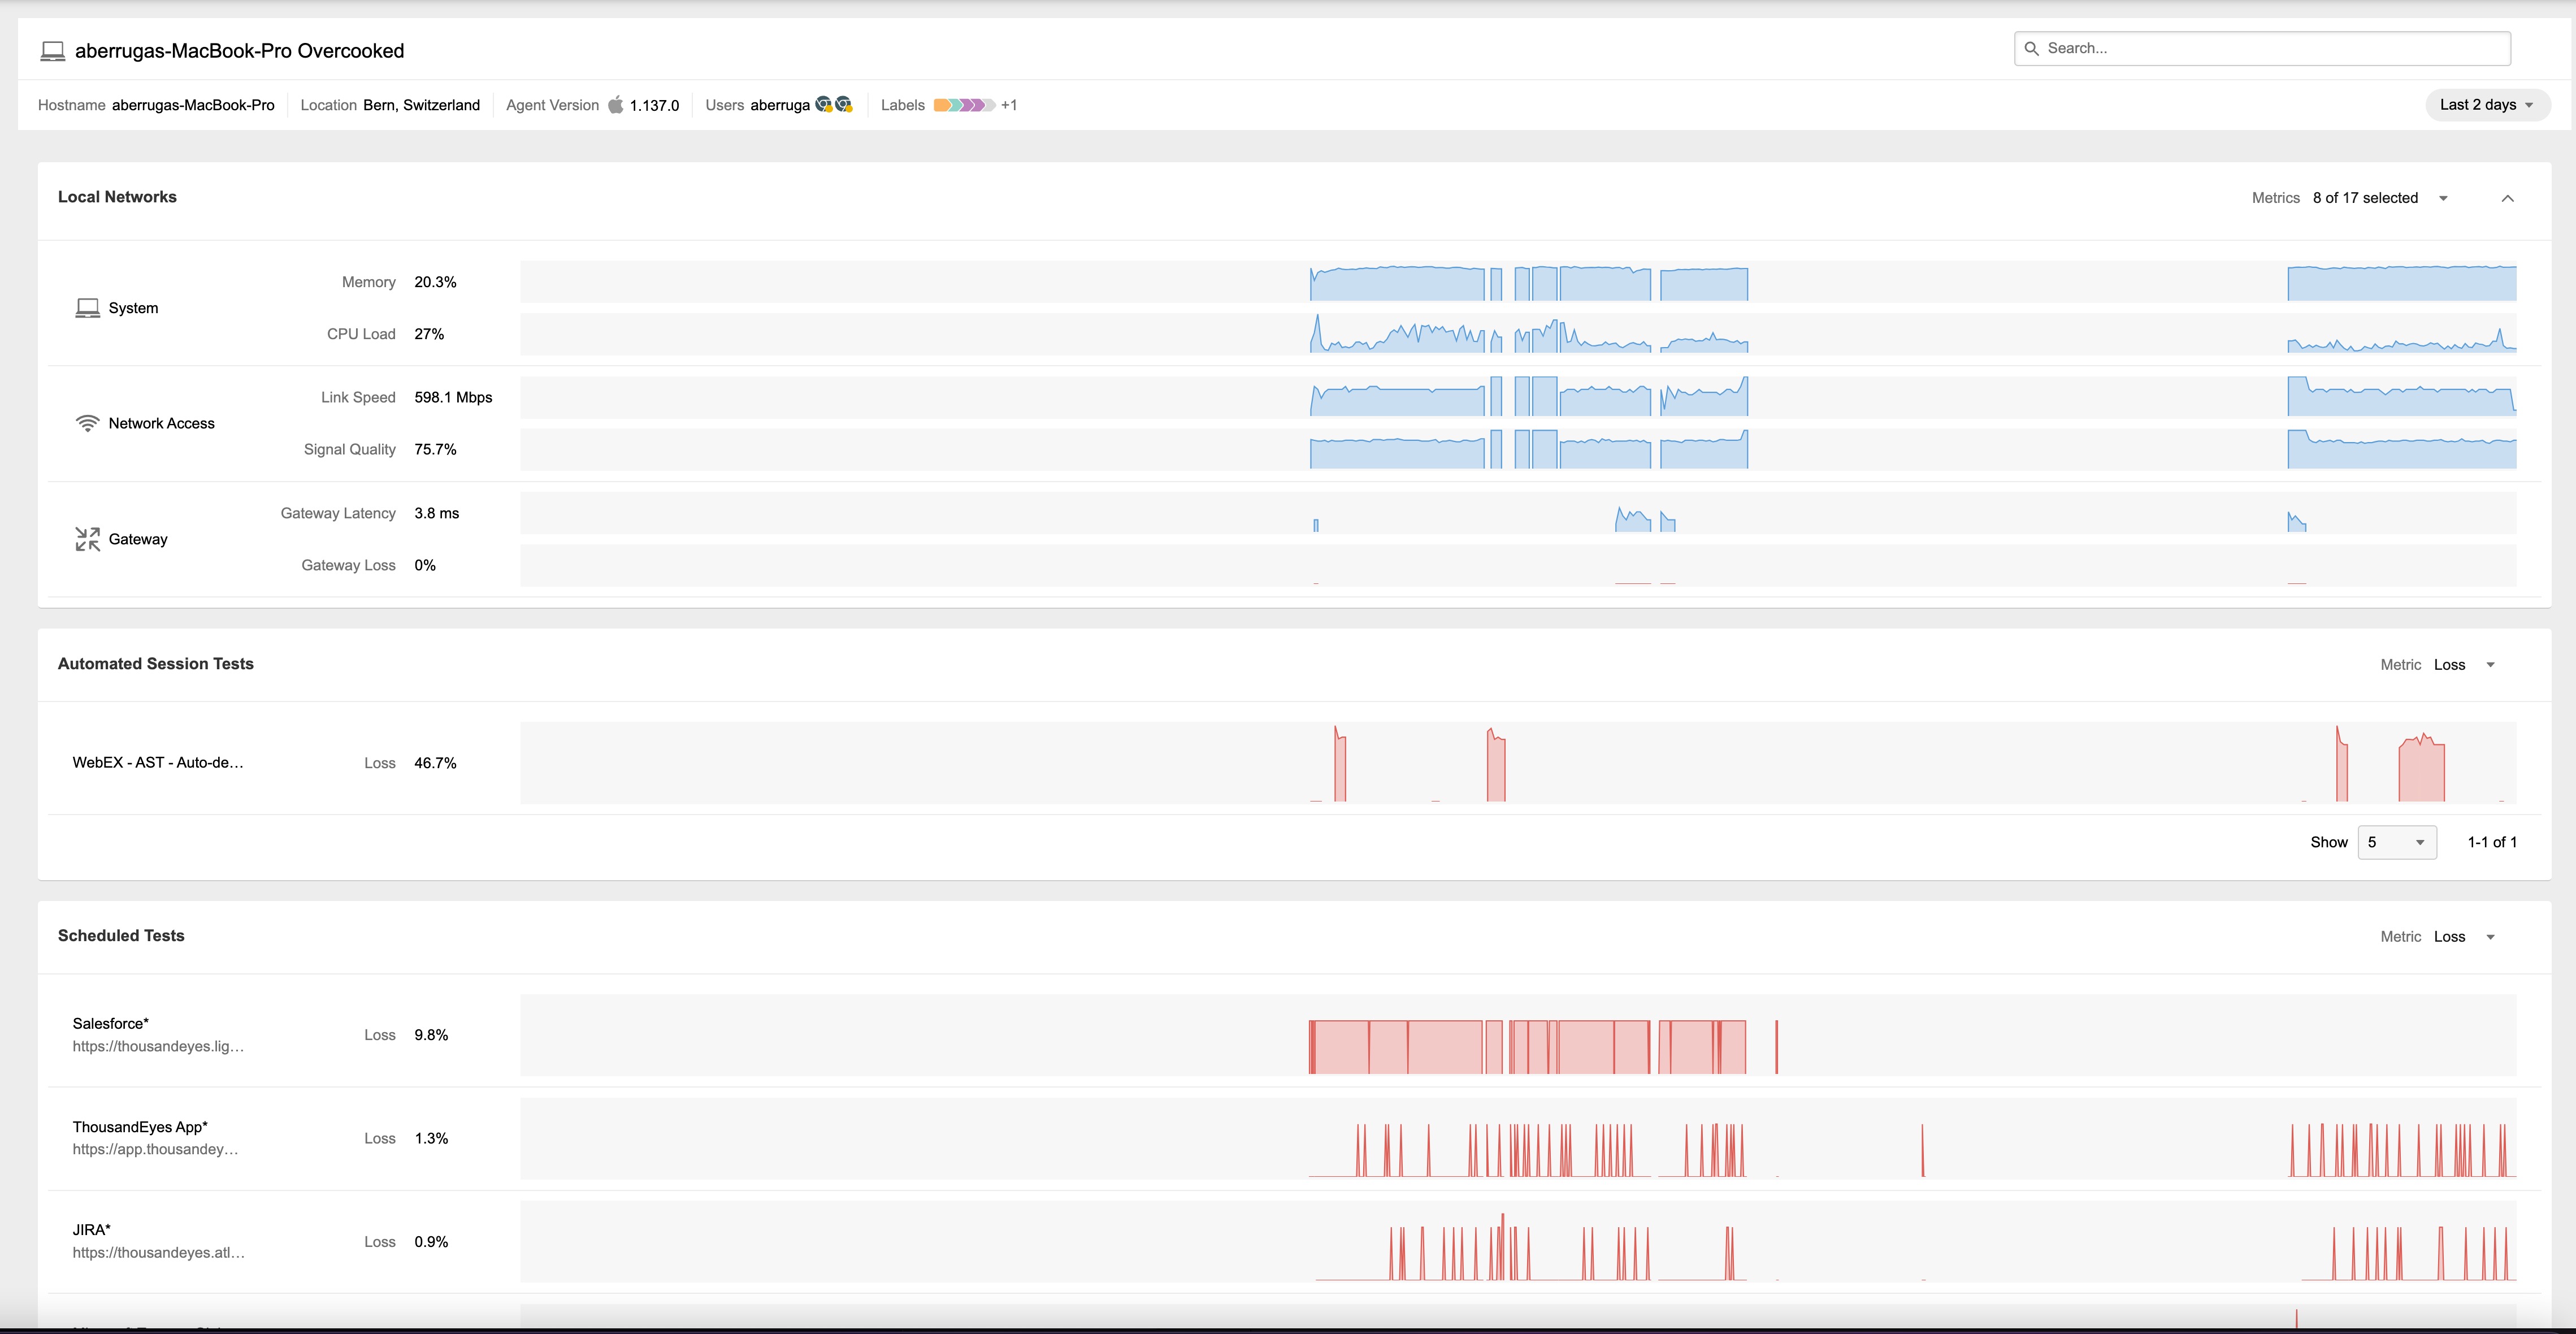Viewport: 2576px width, 1334px height.
Task: Click the second Chrome browser icon beside aberruga
Action: pyautogui.click(x=844, y=104)
